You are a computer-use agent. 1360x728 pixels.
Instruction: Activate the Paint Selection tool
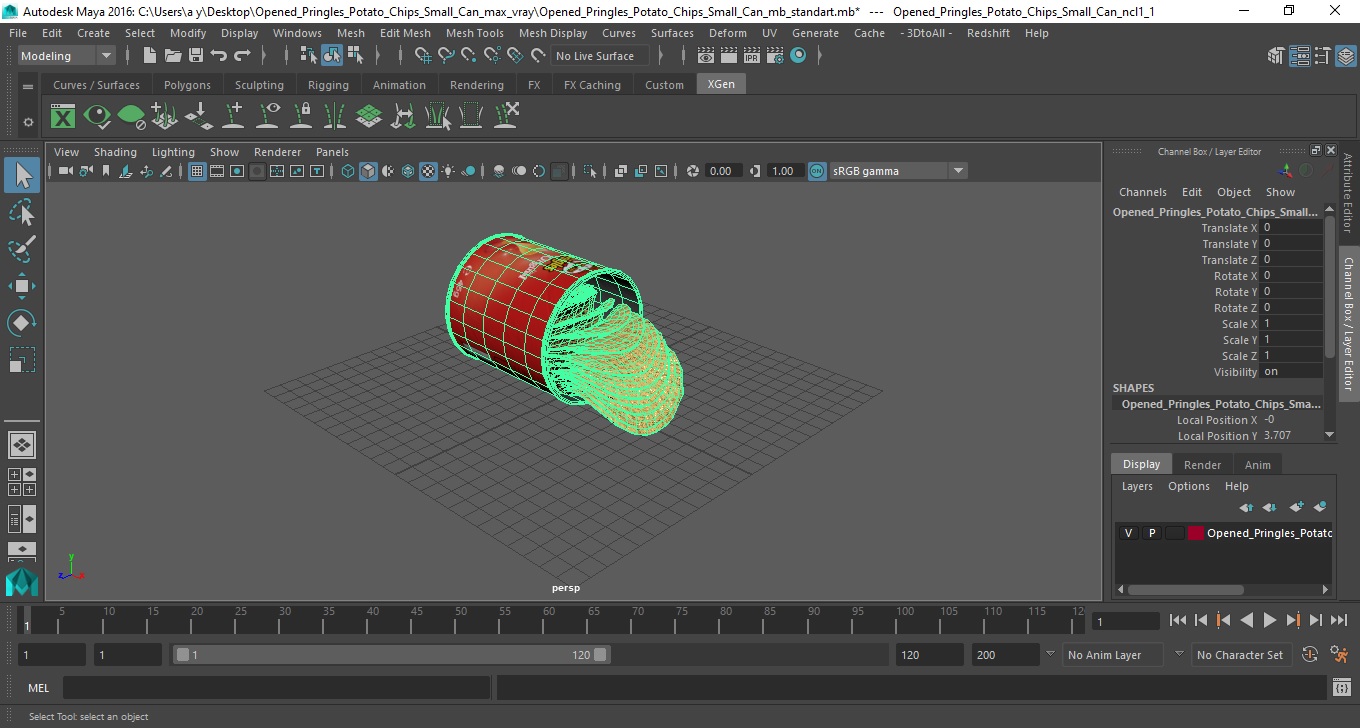(x=22, y=249)
